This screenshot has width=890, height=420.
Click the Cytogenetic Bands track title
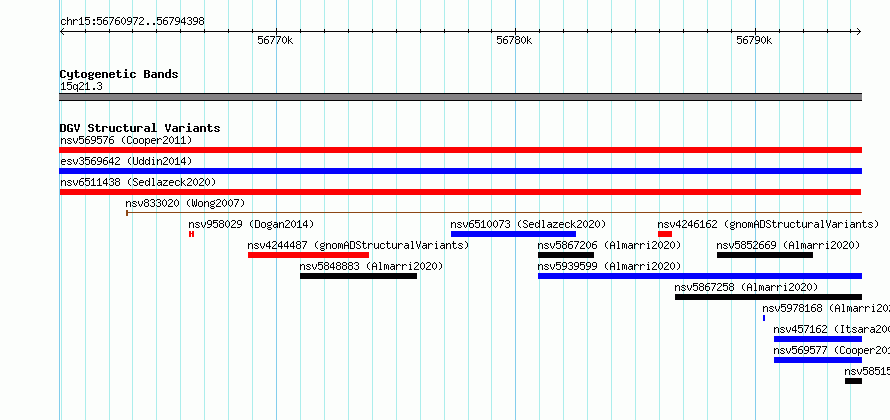[x=119, y=74]
